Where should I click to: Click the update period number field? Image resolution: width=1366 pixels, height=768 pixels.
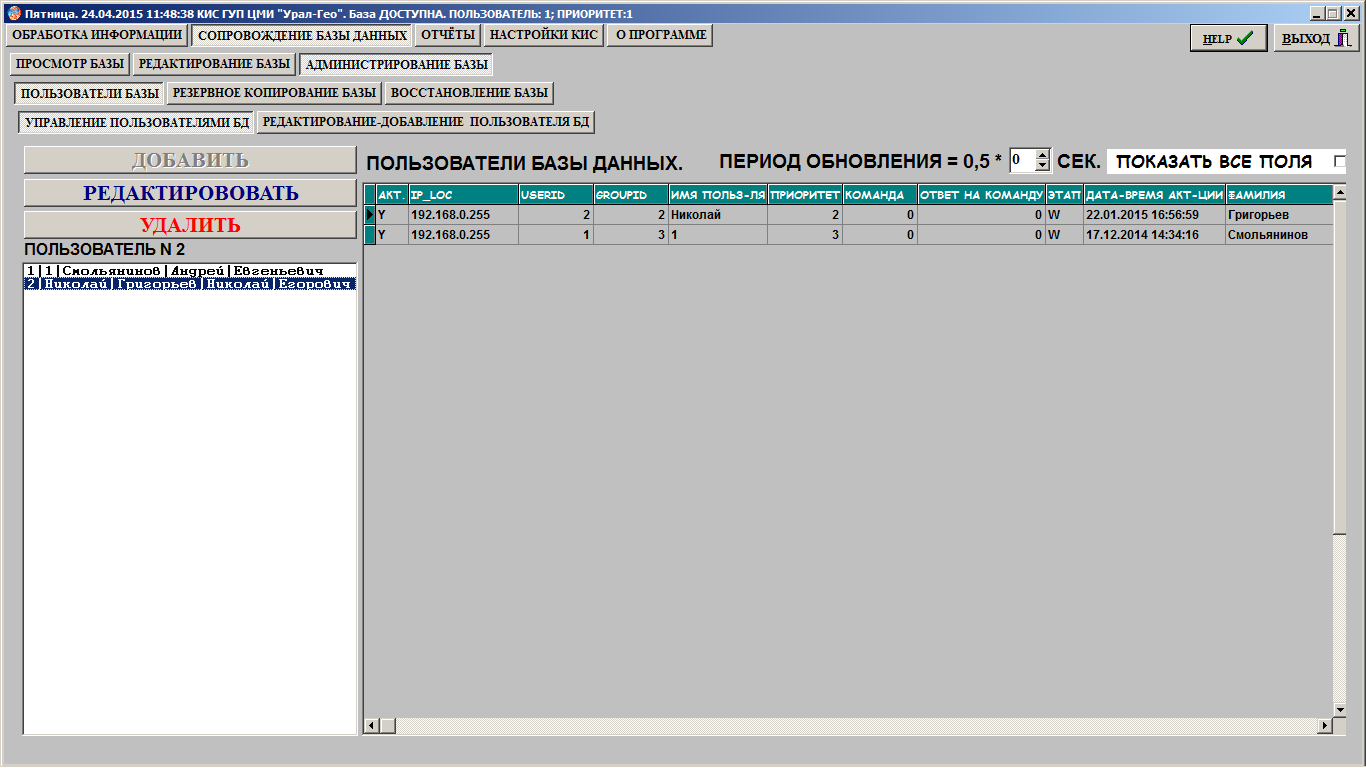[x=1021, y=160]
